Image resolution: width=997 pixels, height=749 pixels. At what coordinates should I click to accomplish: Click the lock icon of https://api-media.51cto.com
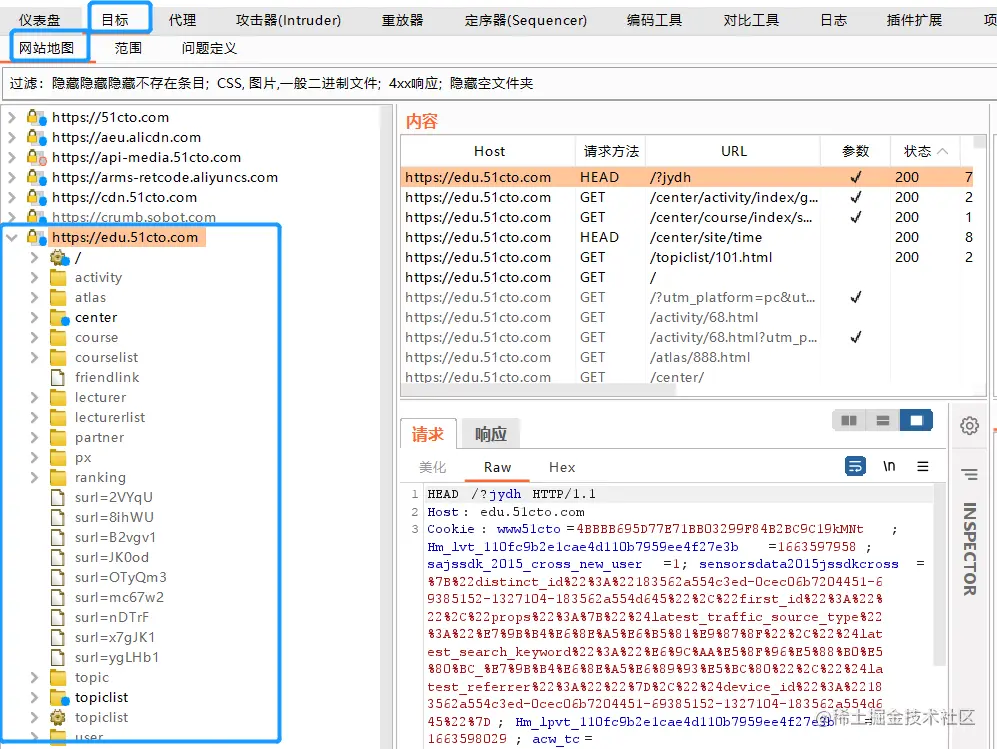(36, 157)
